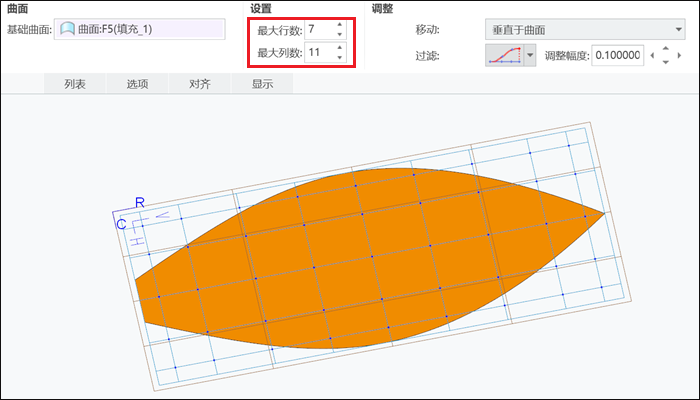Open the 显示 tab

pyautogui.click(x=262, y=84)
